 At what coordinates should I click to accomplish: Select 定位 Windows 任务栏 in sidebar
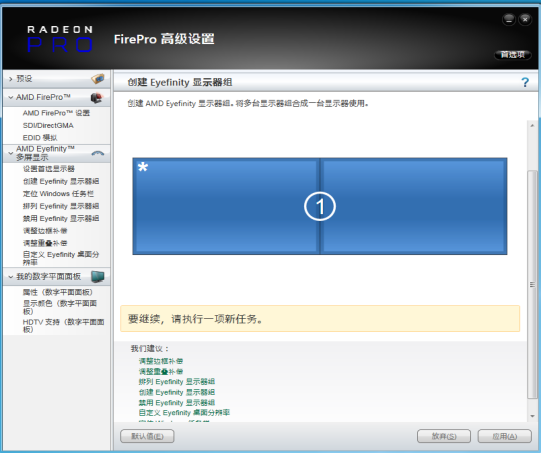(x=58, y=194)
